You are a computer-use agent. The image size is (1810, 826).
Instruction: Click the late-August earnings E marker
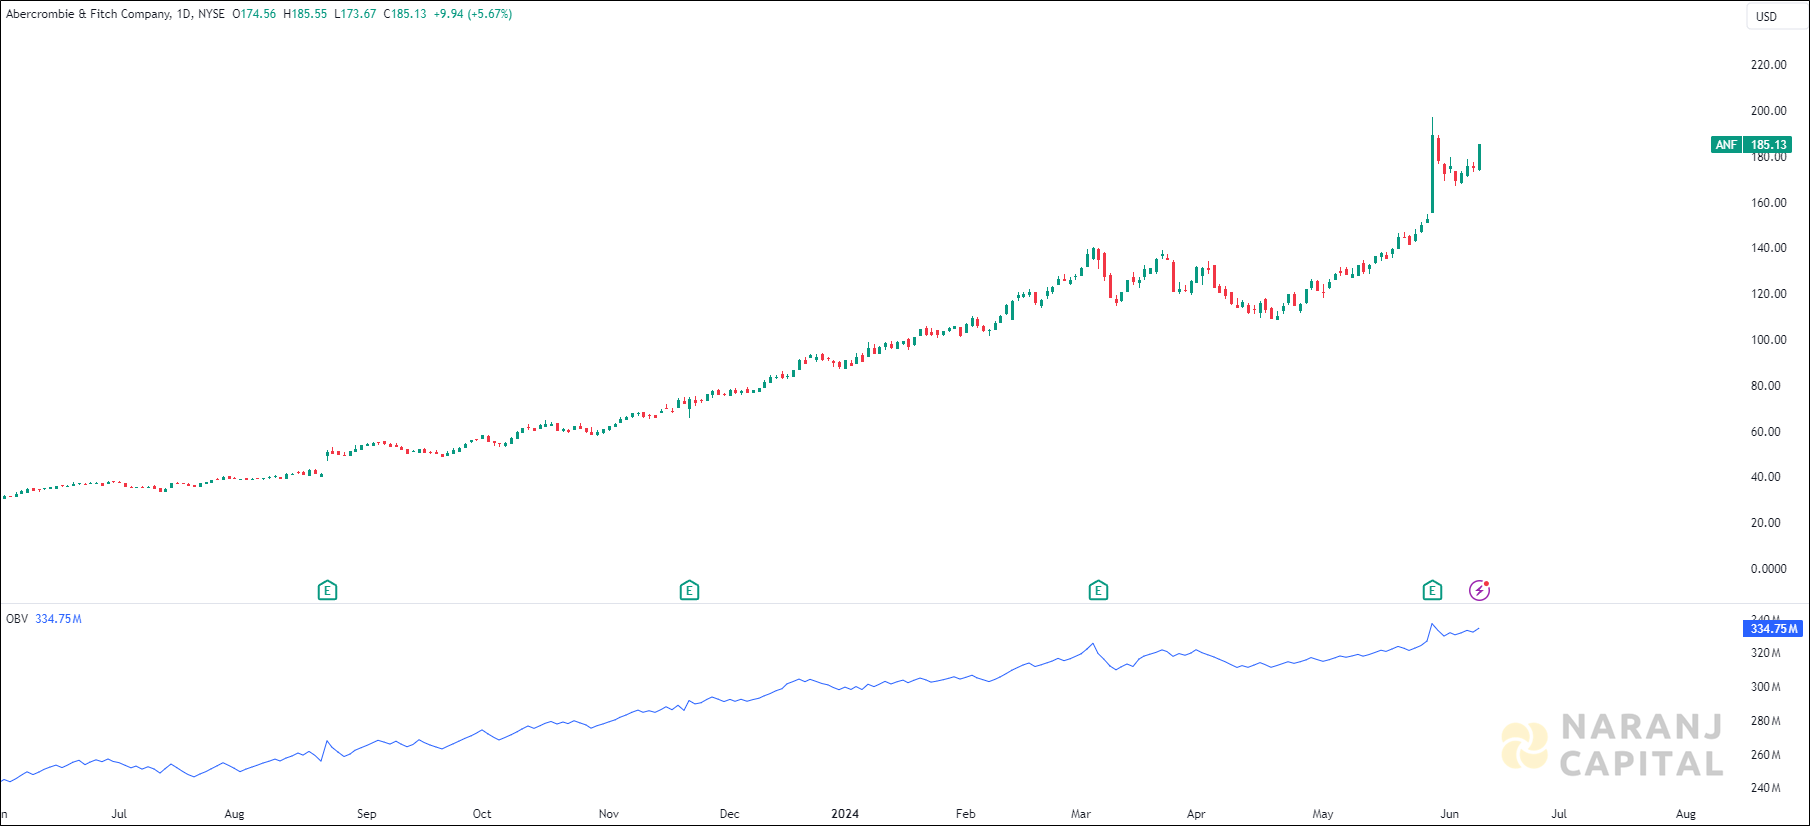327,591
